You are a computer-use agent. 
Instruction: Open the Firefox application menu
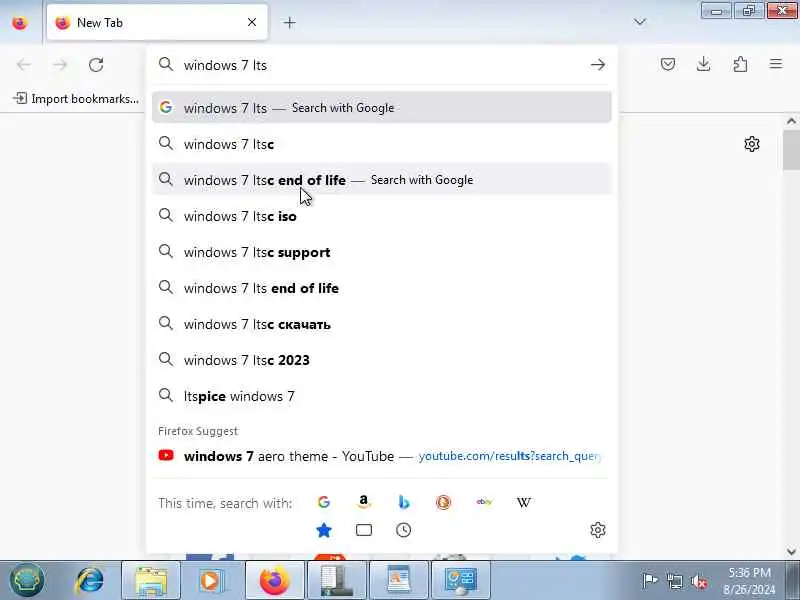coord(776,64)
